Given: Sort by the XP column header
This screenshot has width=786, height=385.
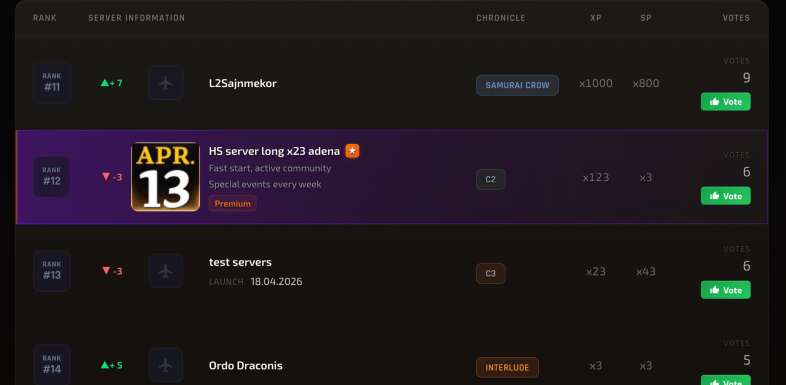Looking at the screenshot, I should [x=596, y=18].
